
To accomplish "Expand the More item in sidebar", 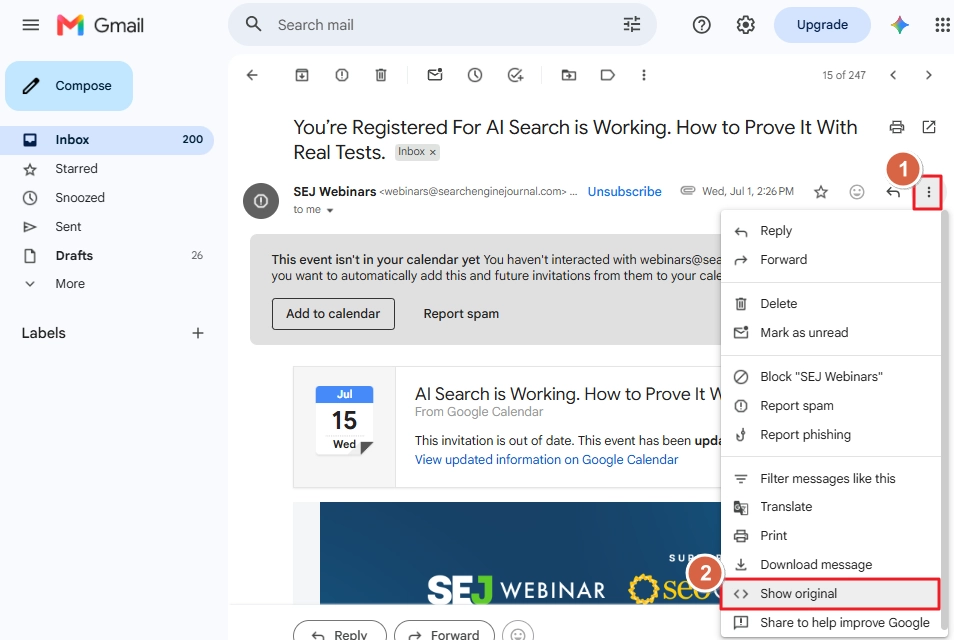I will point(70,284).
